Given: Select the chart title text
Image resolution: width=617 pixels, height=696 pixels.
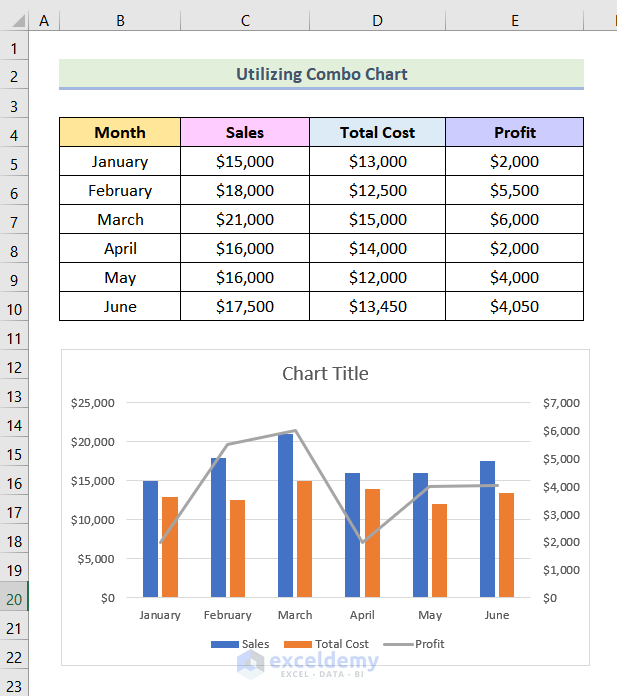Looking at the screenshot, I should [325, 374].
